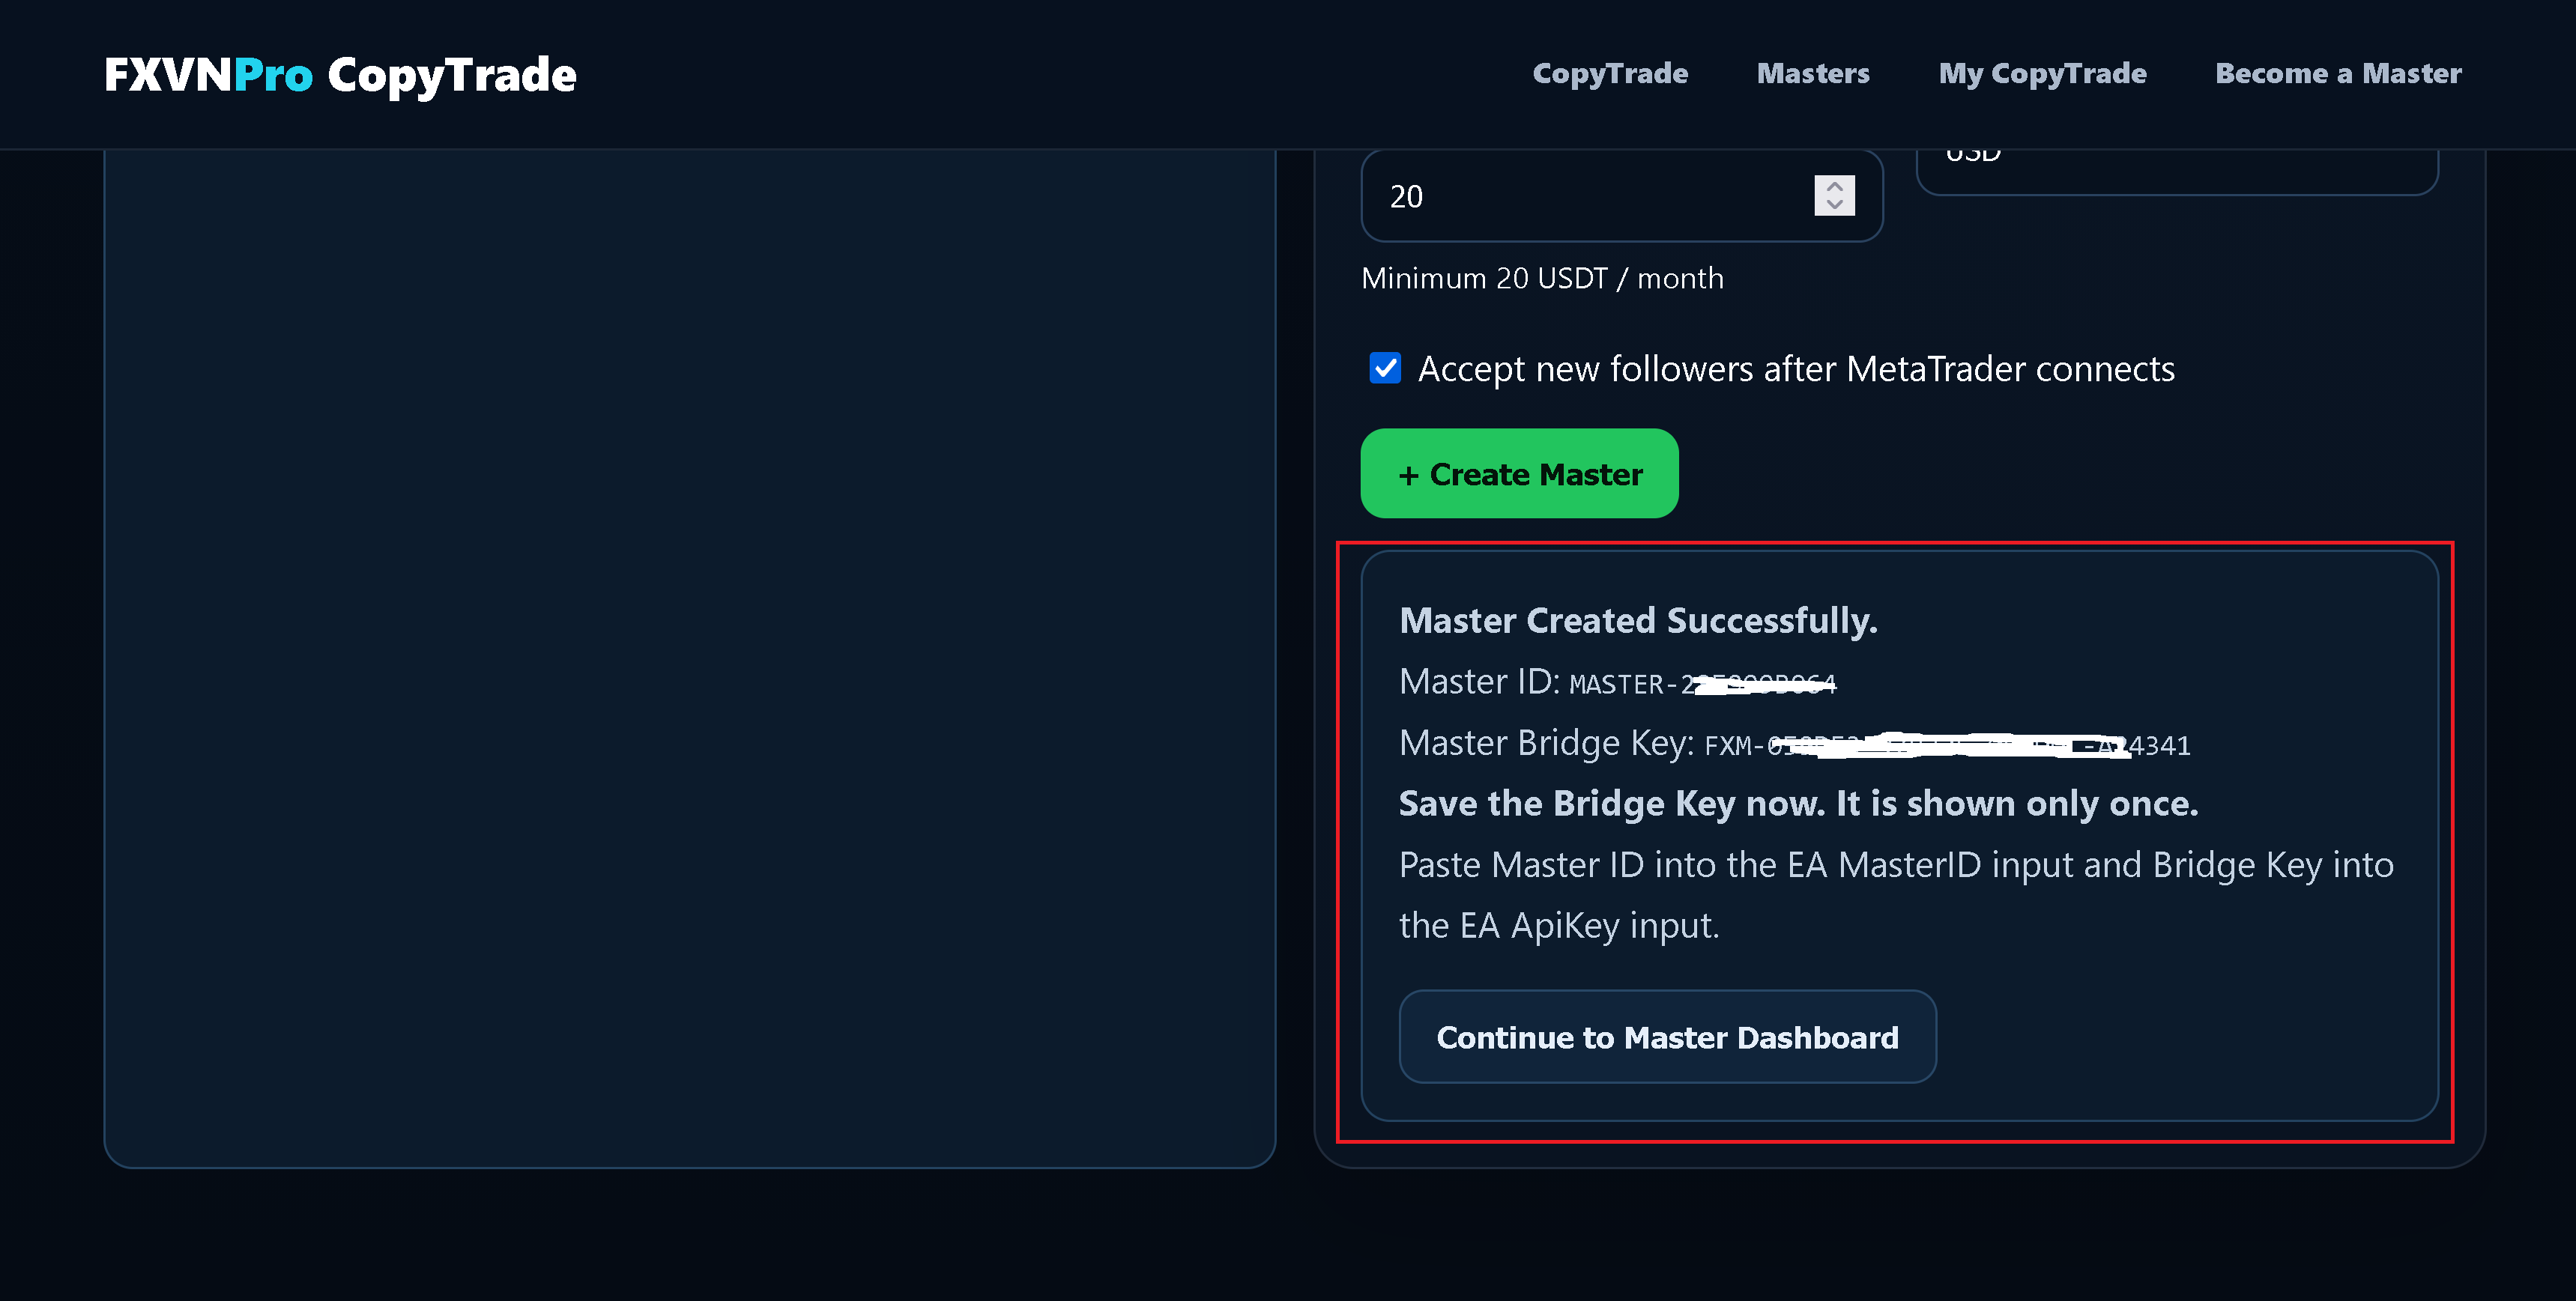Click the fee input showing 20
Screen dimensions: 2576x1301
coord(1621,196)
